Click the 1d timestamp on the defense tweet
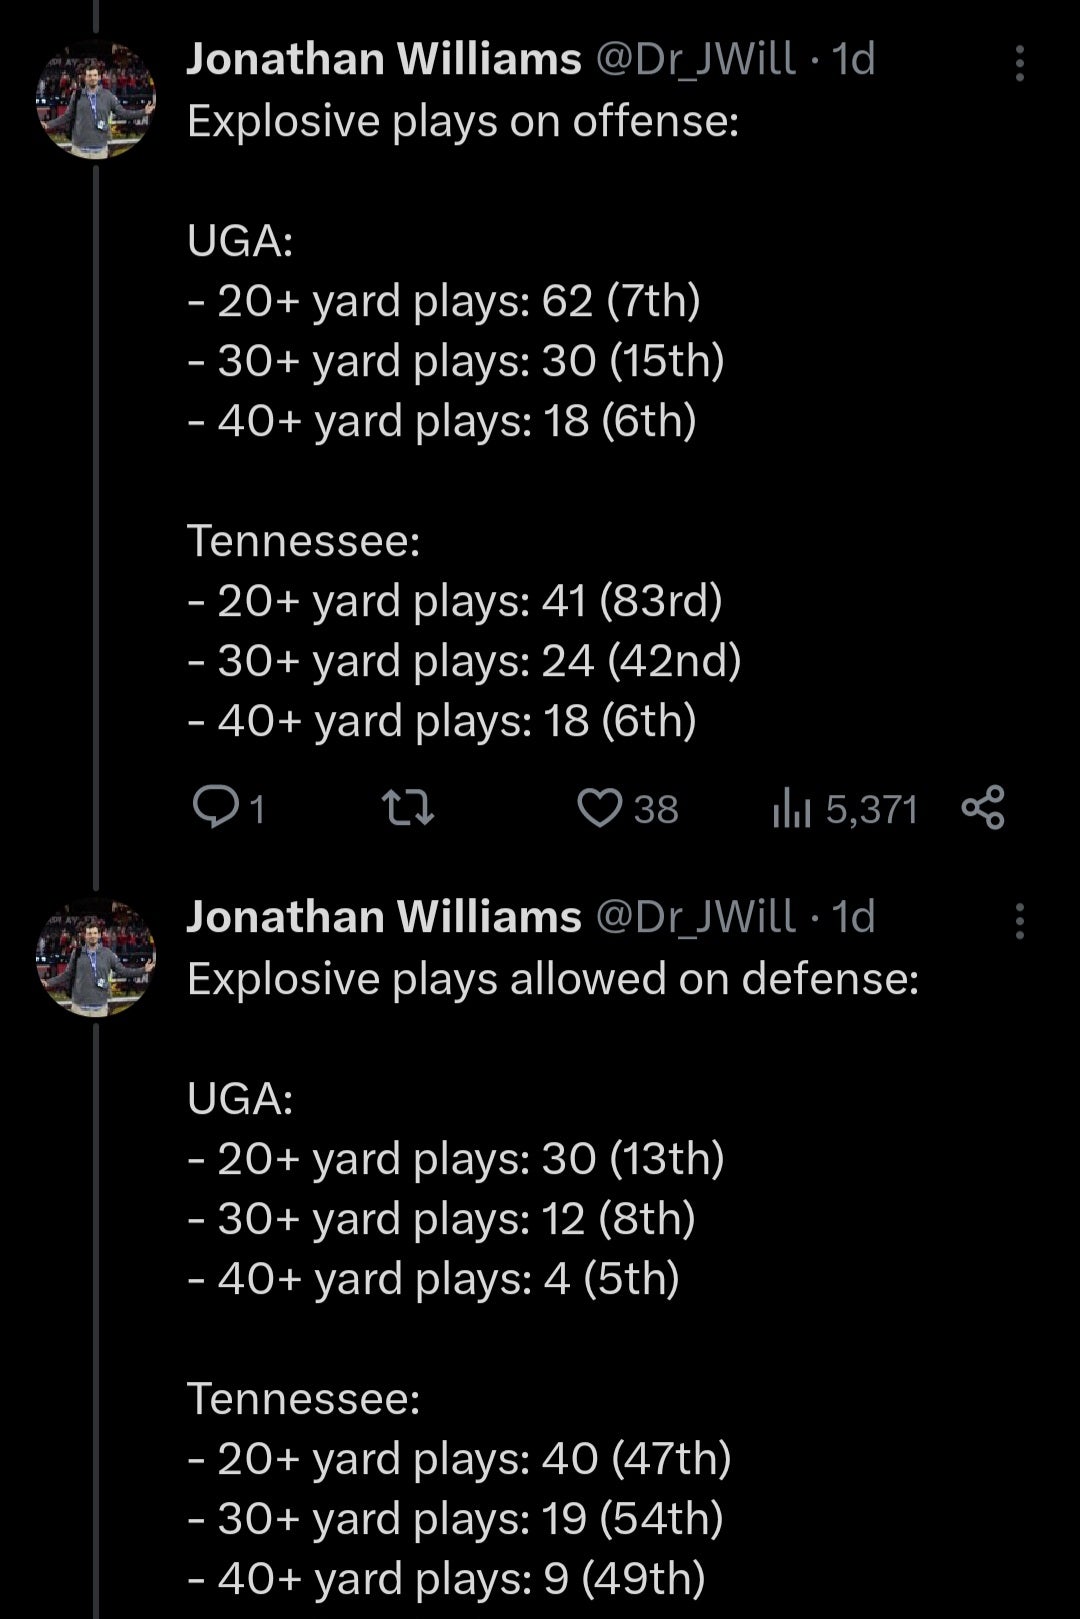This screenshot has height=1619, width=1080. click(851, 915)
